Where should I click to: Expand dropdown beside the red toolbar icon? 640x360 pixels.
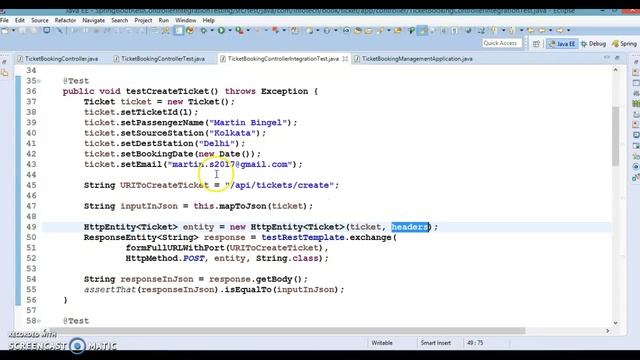pos(284,31)
